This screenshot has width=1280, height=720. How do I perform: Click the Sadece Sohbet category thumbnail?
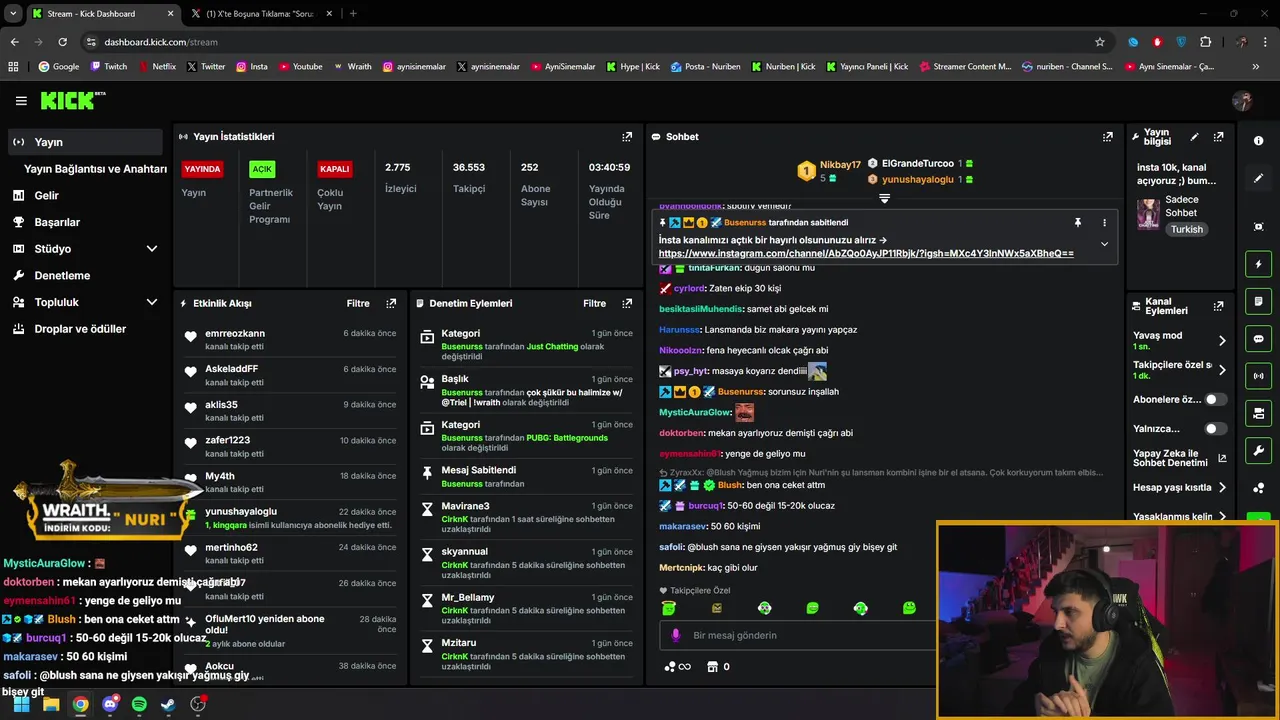click(1148, 214)
